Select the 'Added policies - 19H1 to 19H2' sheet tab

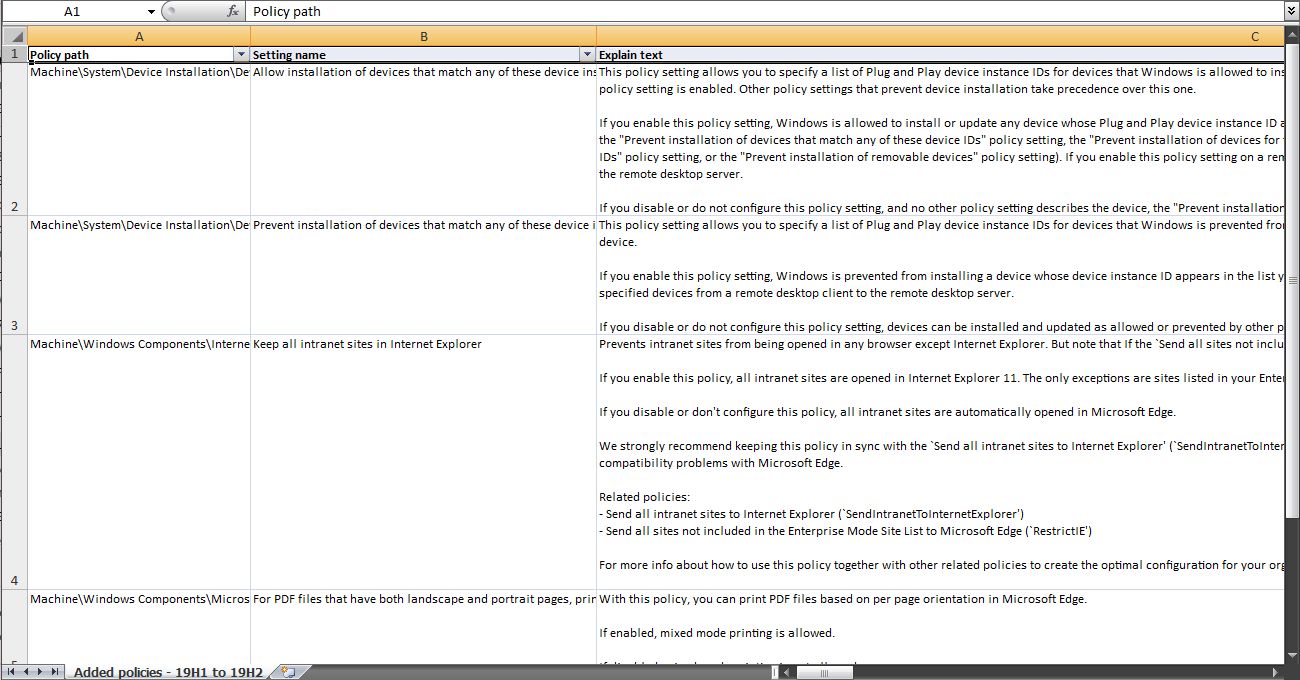pyautogui.click(x=168, y=672)
